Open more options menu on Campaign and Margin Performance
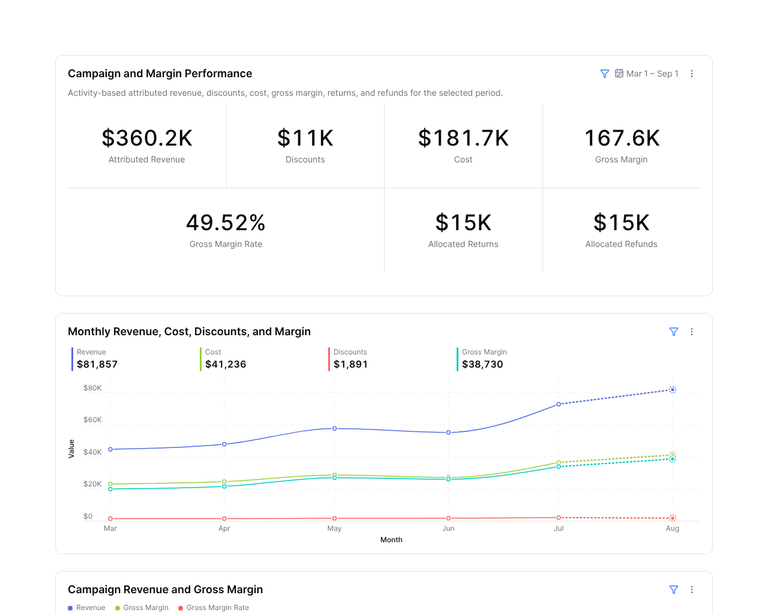The width and height of the screenshot is (768, 614). click(692, 73)
